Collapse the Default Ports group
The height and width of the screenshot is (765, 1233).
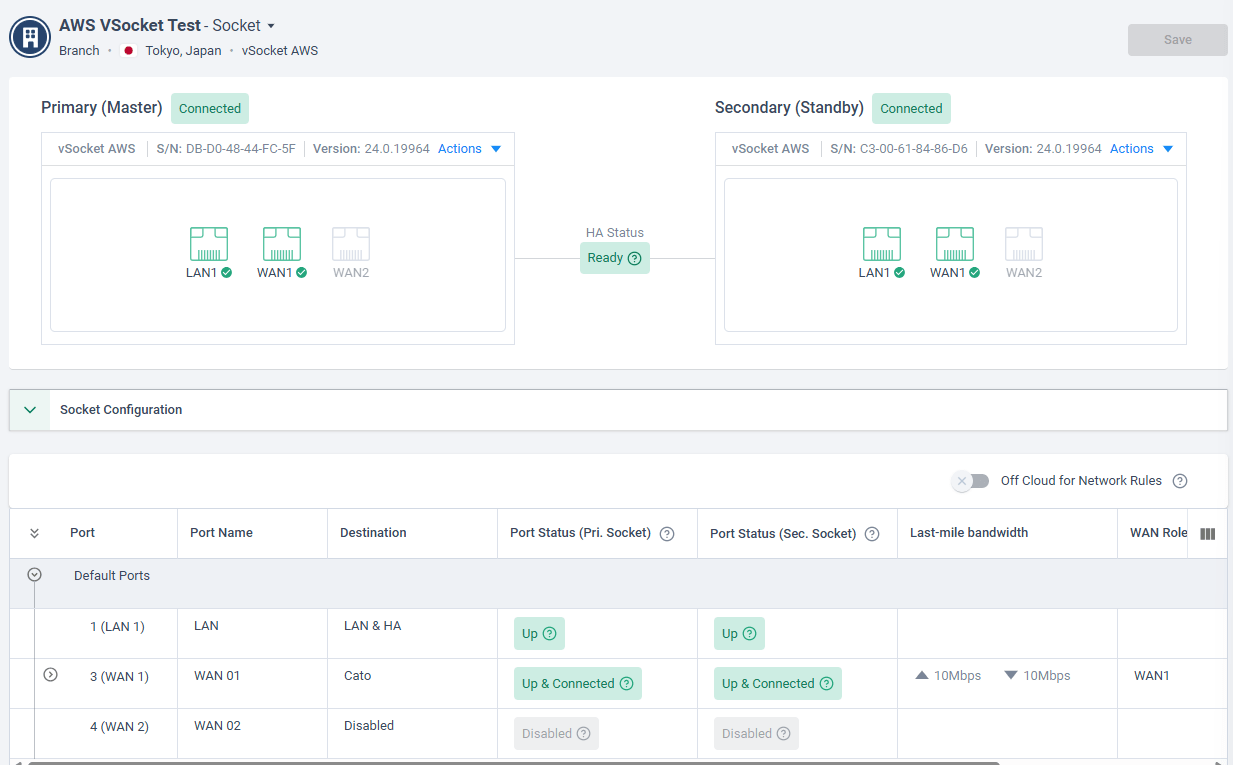(x=35, y=575)
